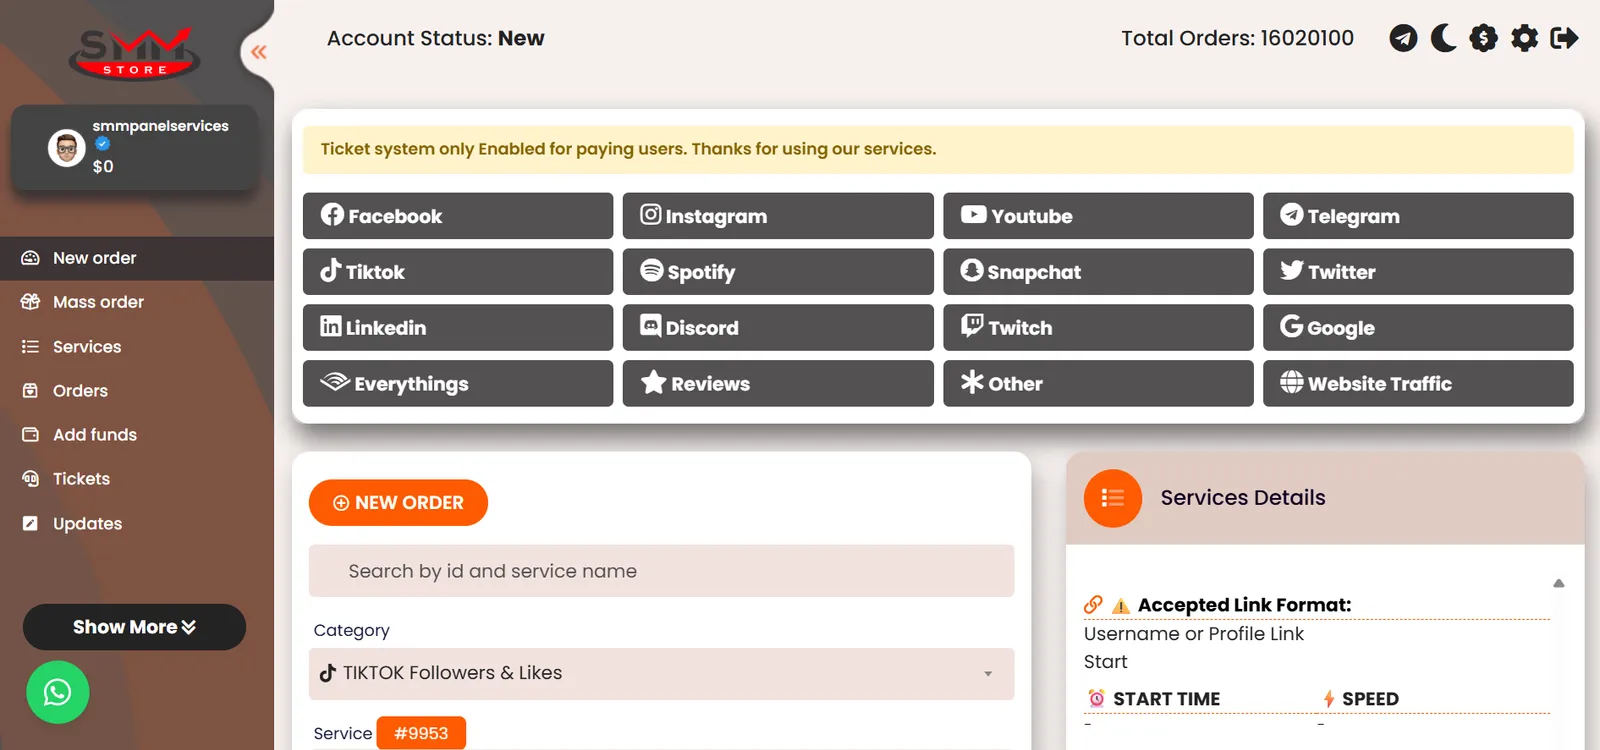The height and width of the screenshot is (750, 1600).
Task: Focus the search by id and service name field
Action: pyautogui.click(x=661, y=571)
